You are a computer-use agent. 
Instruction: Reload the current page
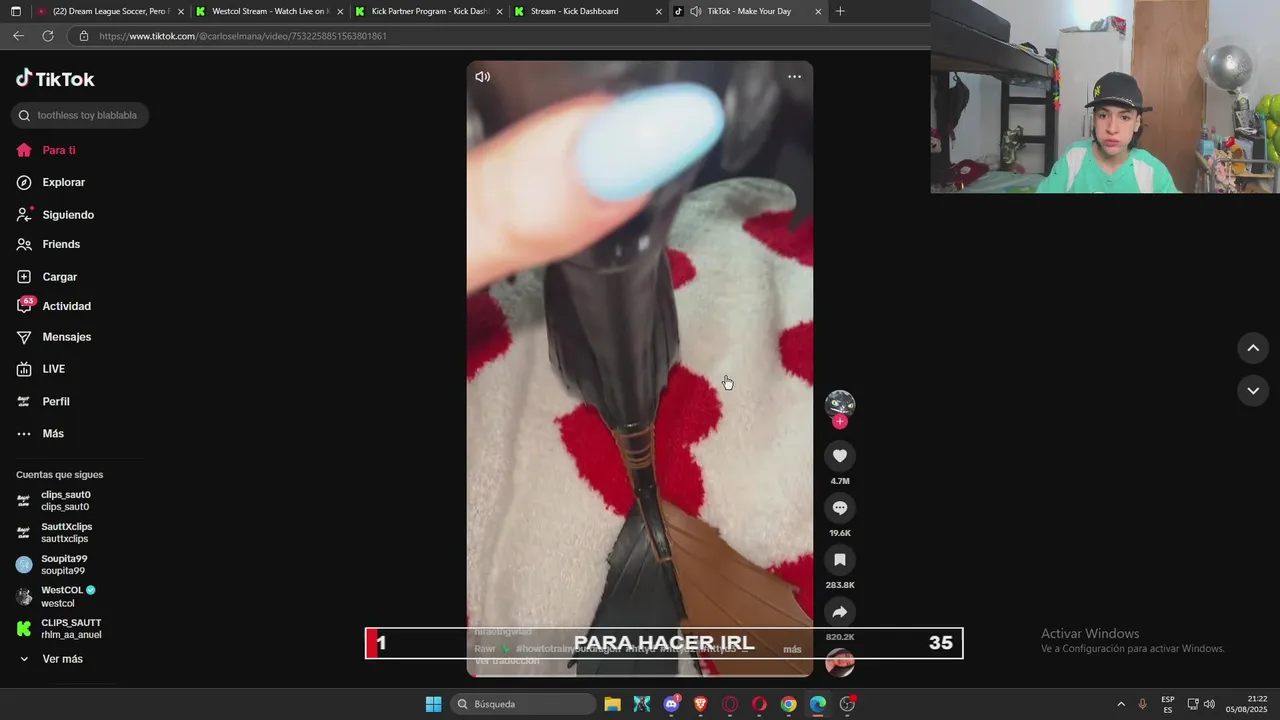(x=47, y=36)
